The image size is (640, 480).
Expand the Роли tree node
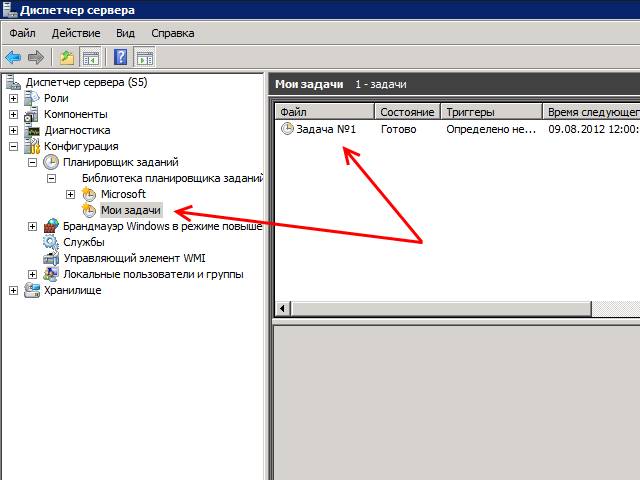[13, 98]
